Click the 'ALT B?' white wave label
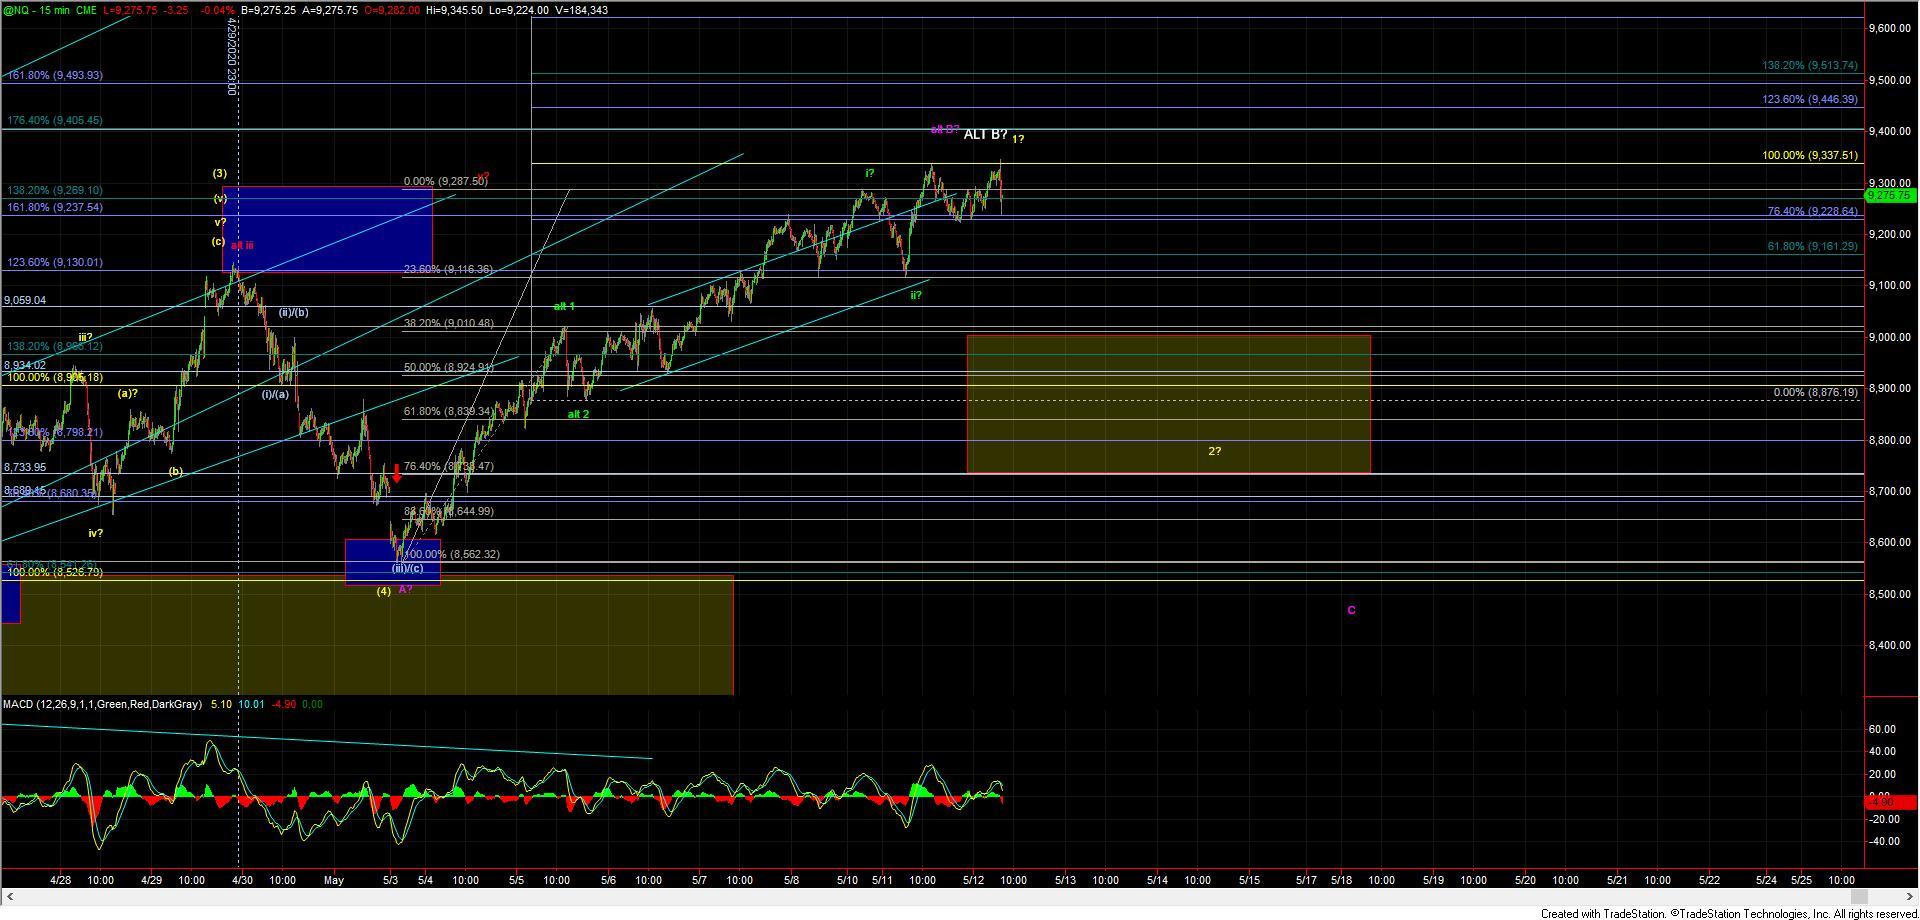This screenshot has width=1920, height=920. click(x=985, y=134)
